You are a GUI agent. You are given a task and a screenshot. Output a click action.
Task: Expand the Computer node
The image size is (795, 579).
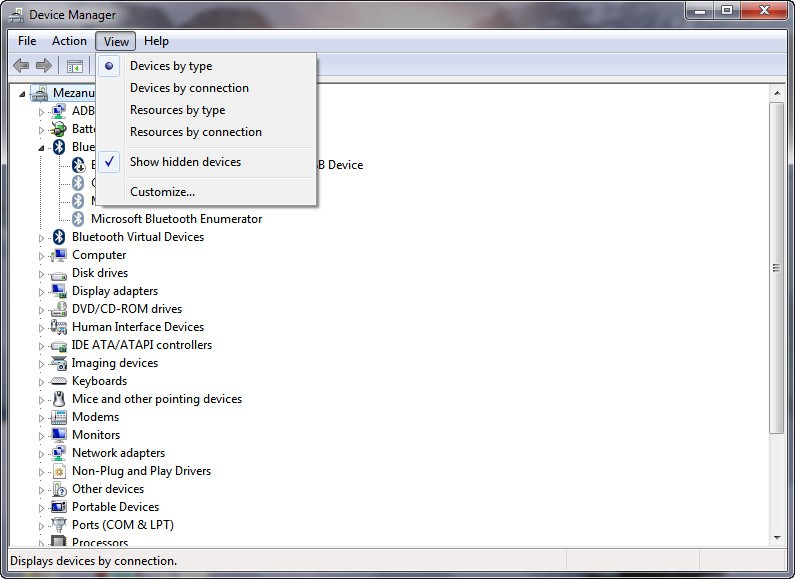coord(41,256)
